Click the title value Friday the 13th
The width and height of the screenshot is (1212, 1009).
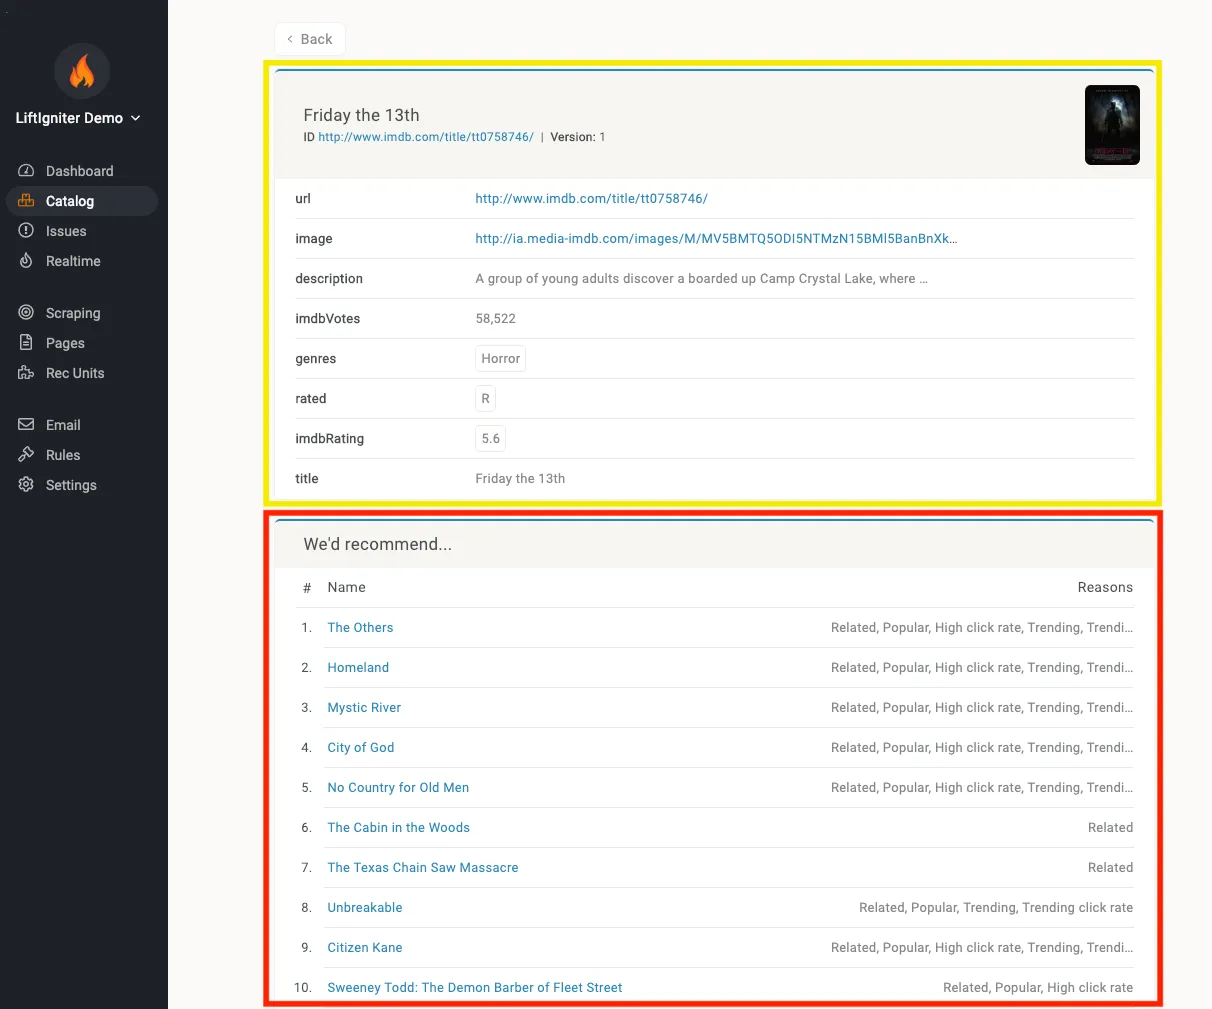click(x=520, y=479)
